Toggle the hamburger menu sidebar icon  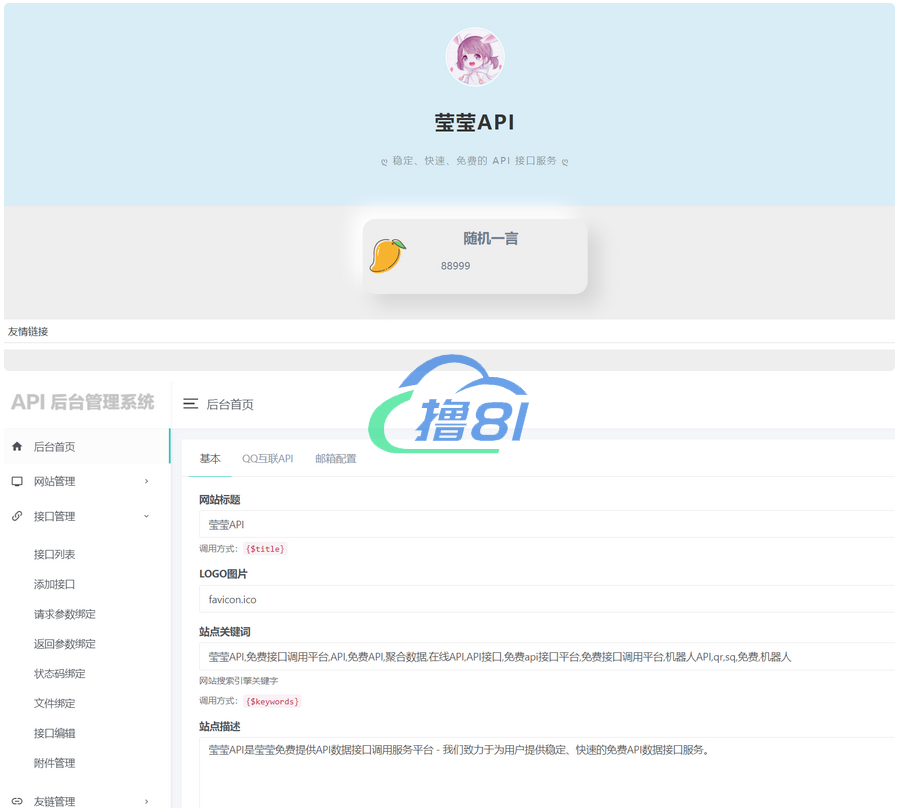pos(190,404)
